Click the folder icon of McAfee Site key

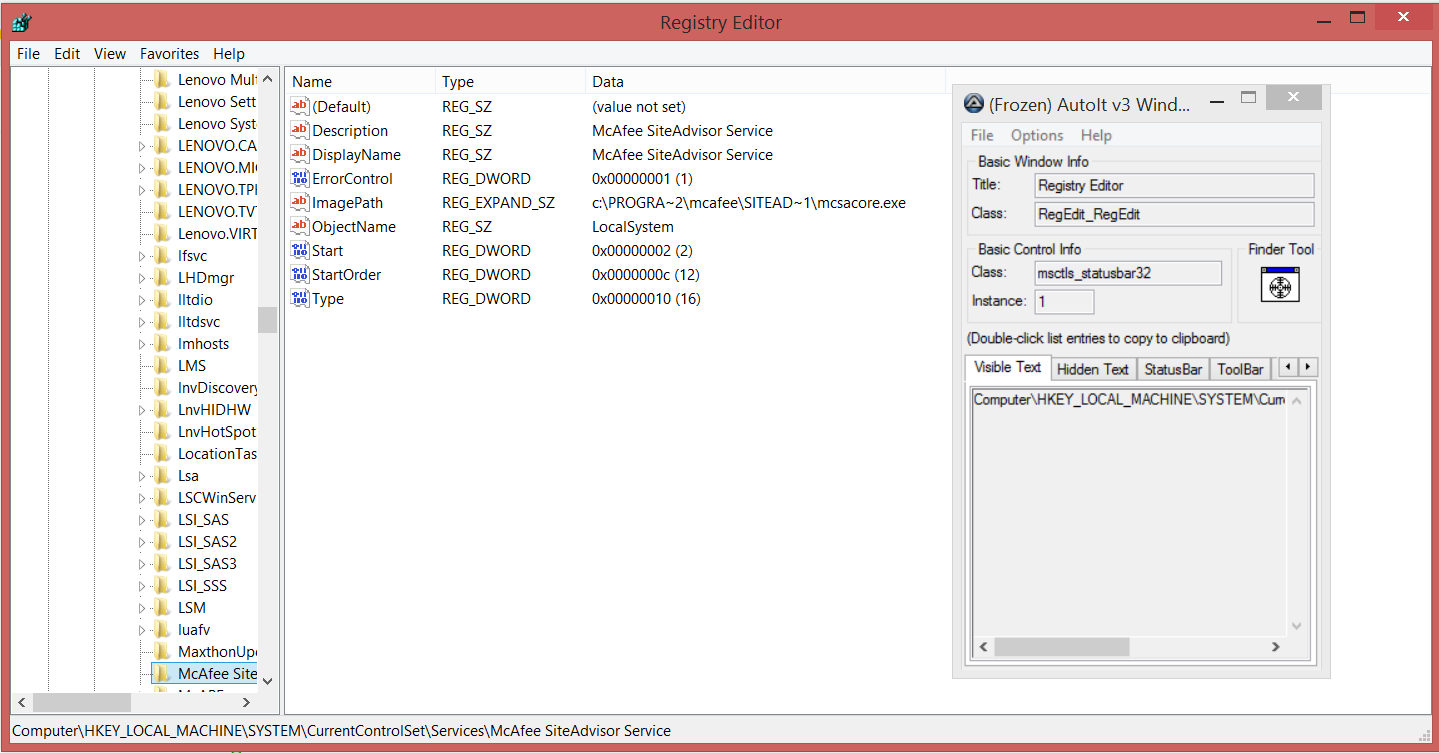pyautogui.click(x=162, y=673)
